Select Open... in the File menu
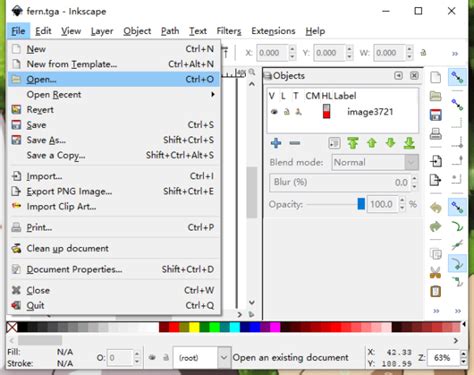 point(114,79)
